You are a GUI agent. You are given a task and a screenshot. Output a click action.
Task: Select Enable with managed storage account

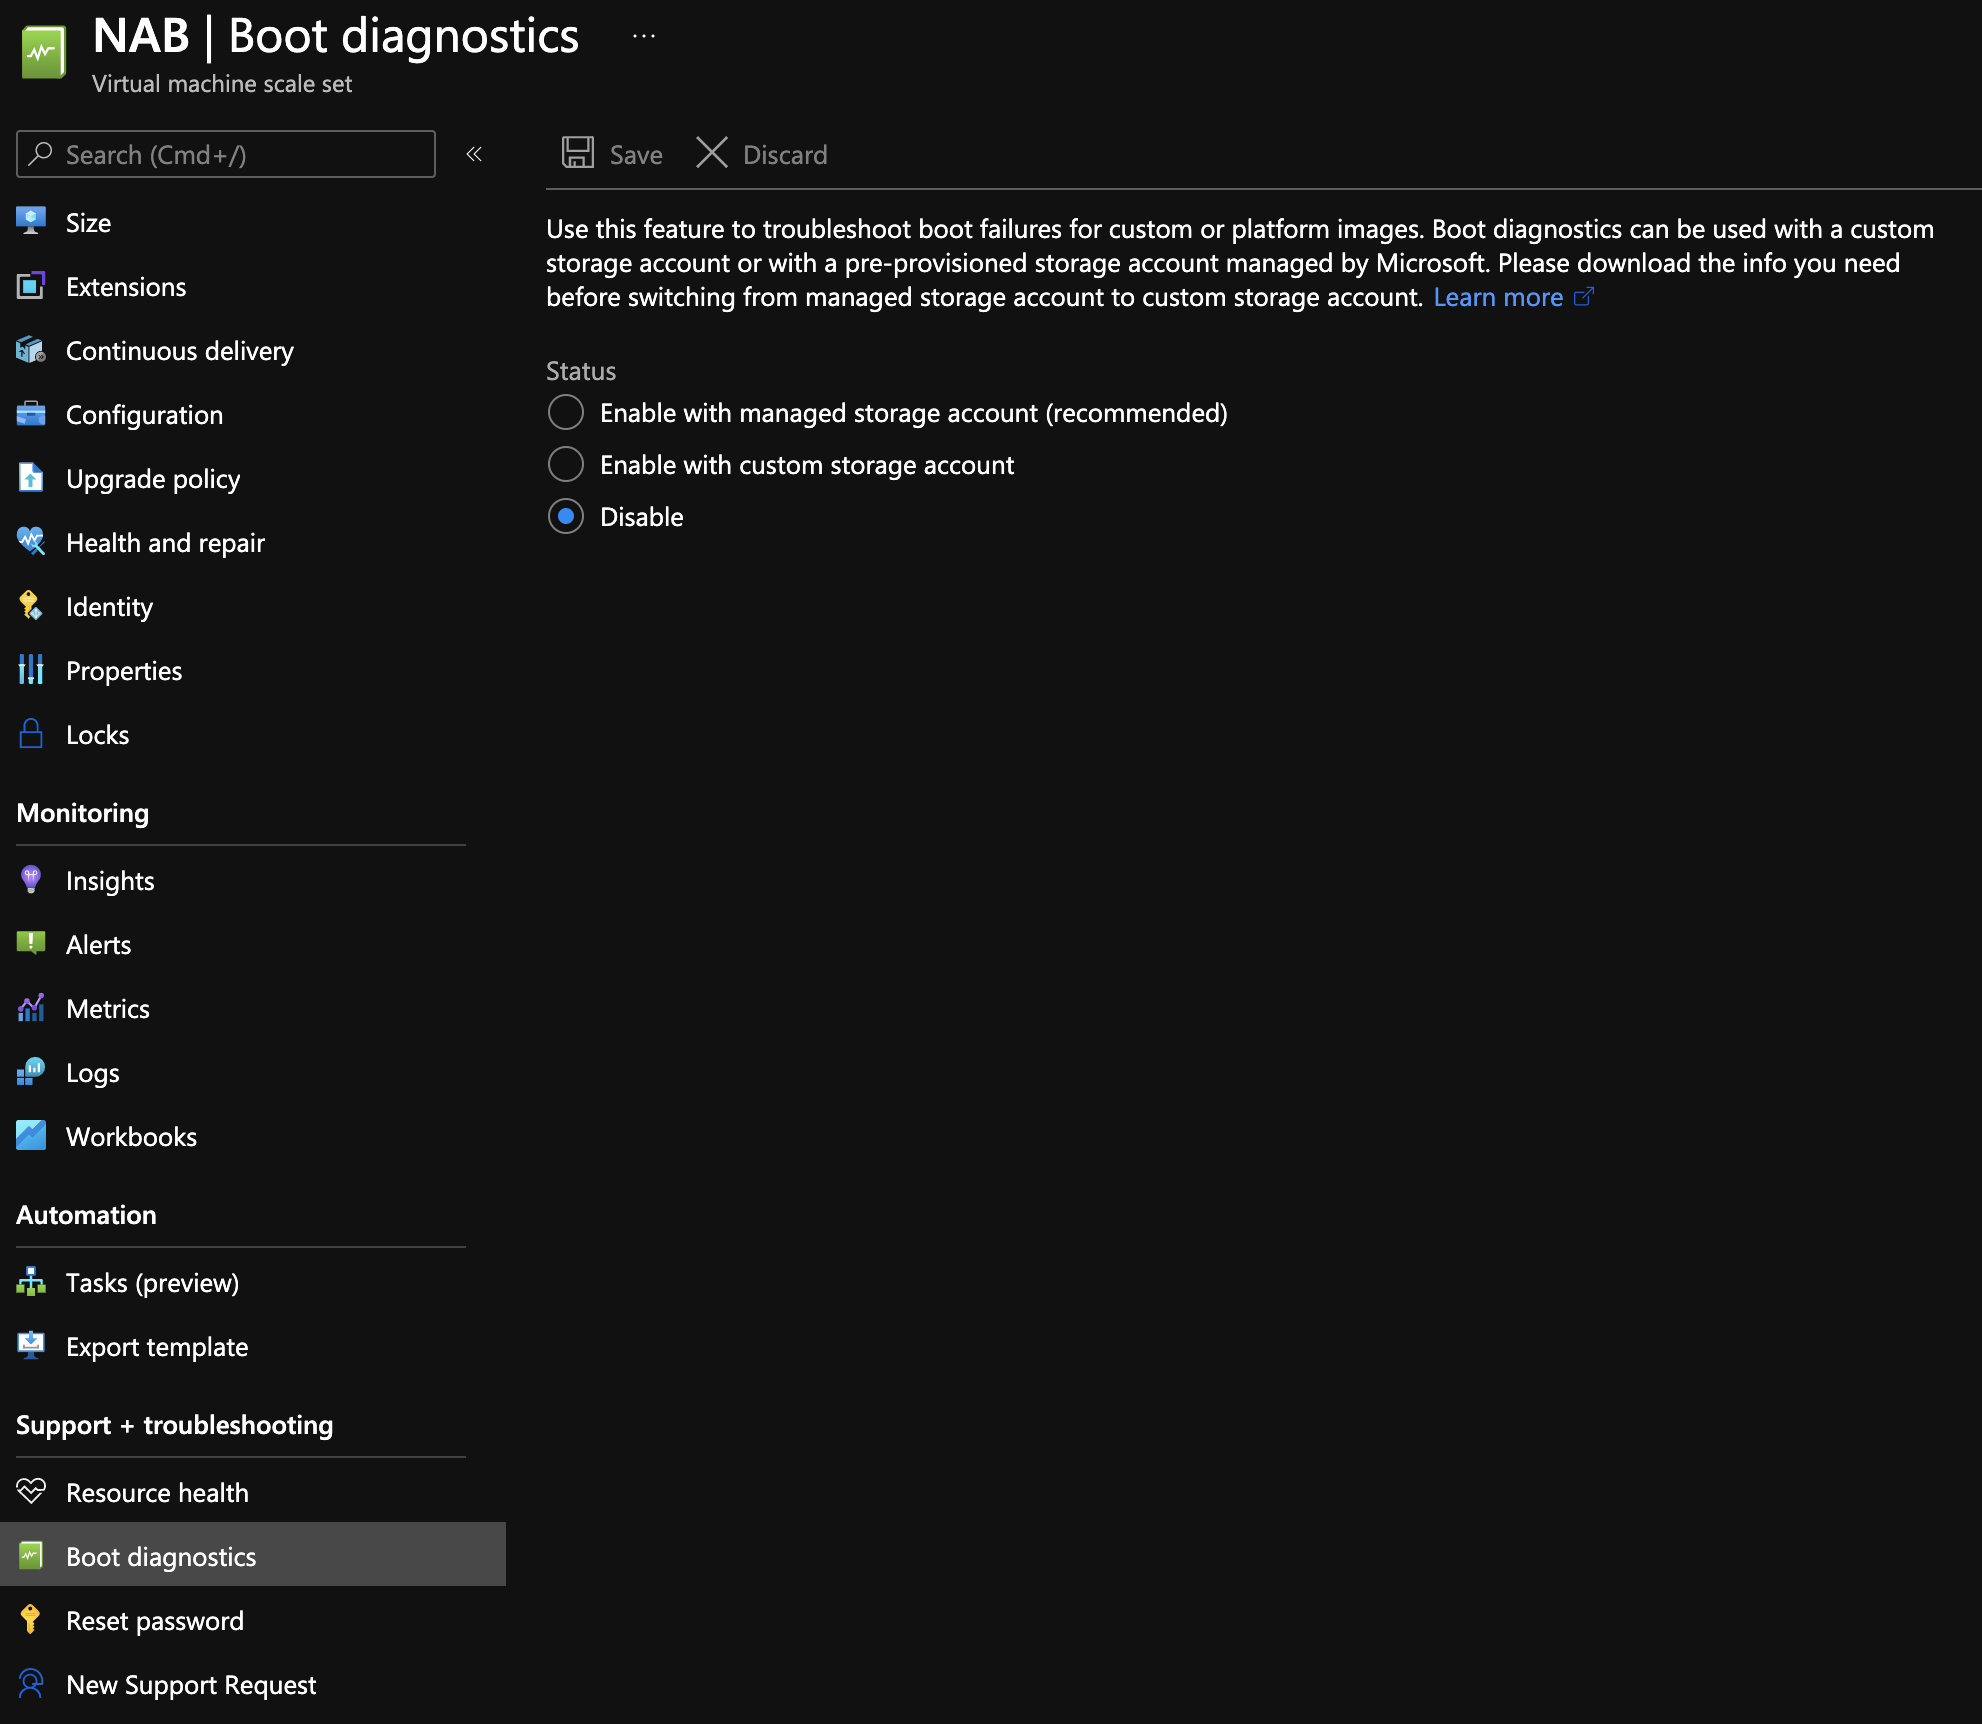[x=566, y=412]
